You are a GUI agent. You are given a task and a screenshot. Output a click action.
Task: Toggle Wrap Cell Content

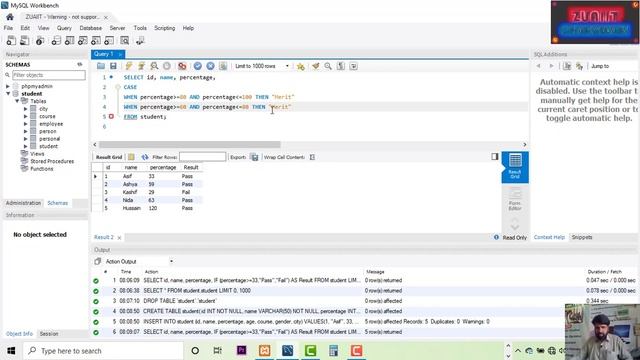pyautogui.click(x=312, y=157)
